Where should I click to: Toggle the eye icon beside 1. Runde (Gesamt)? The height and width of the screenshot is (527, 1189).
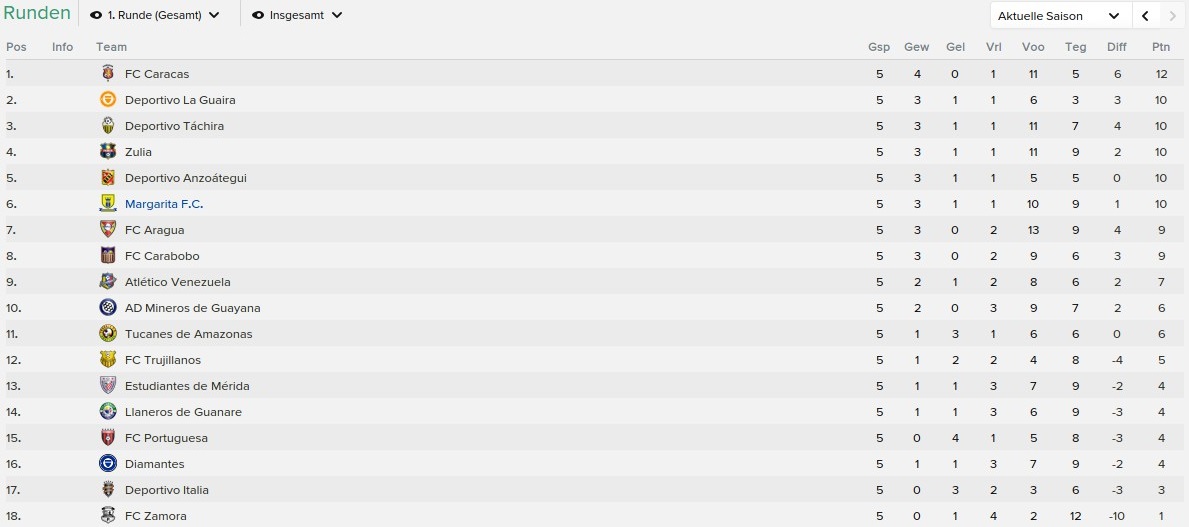click(96, 15)
